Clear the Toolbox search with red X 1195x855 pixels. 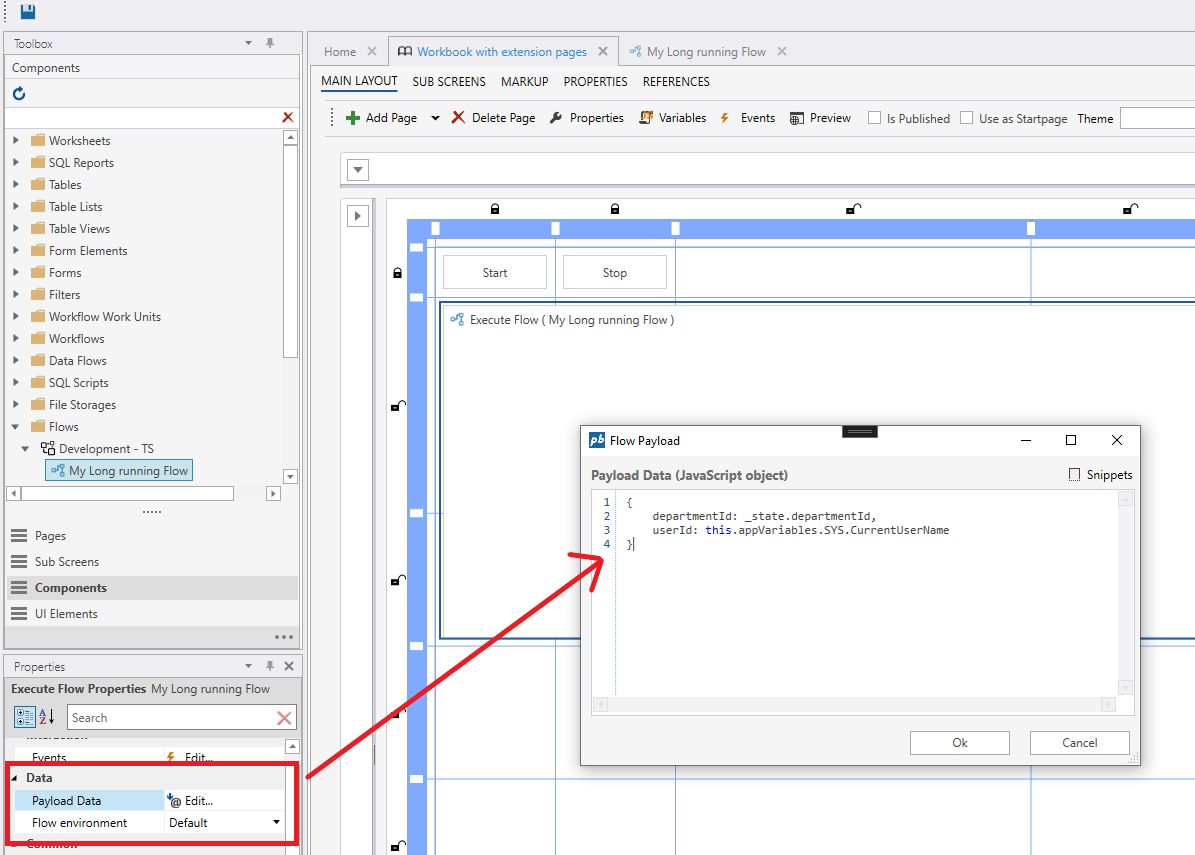pyautogui.click(x=288, y=118)
